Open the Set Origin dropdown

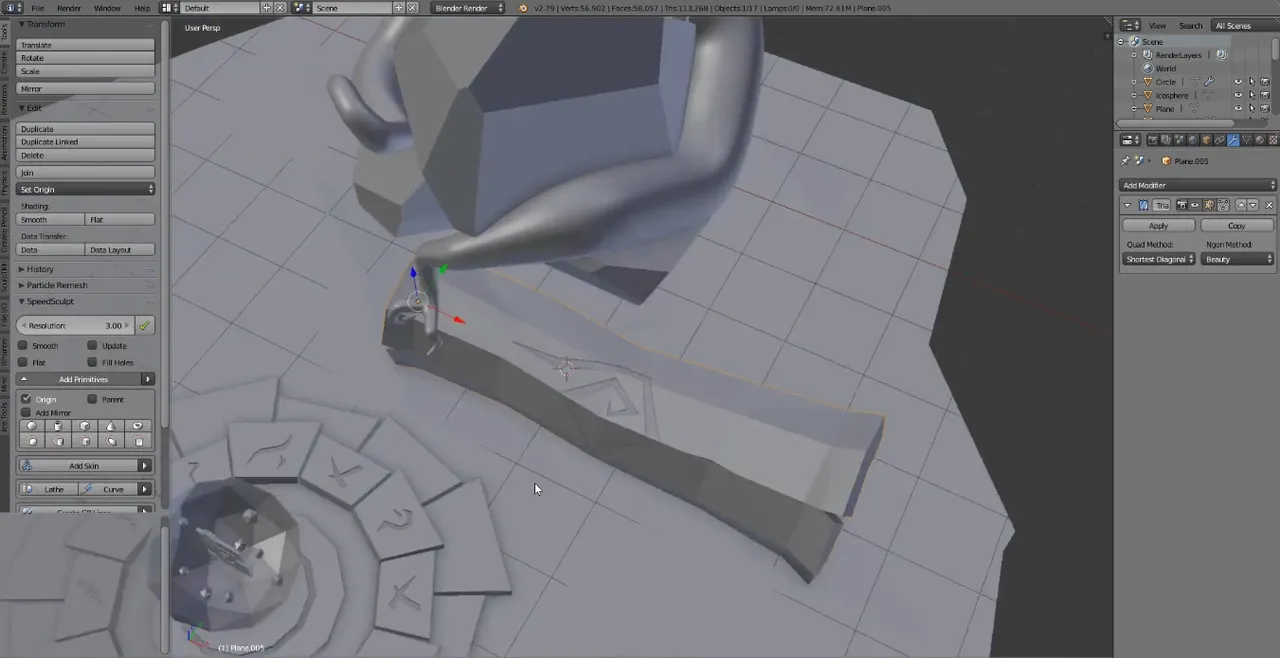point(86,189)
